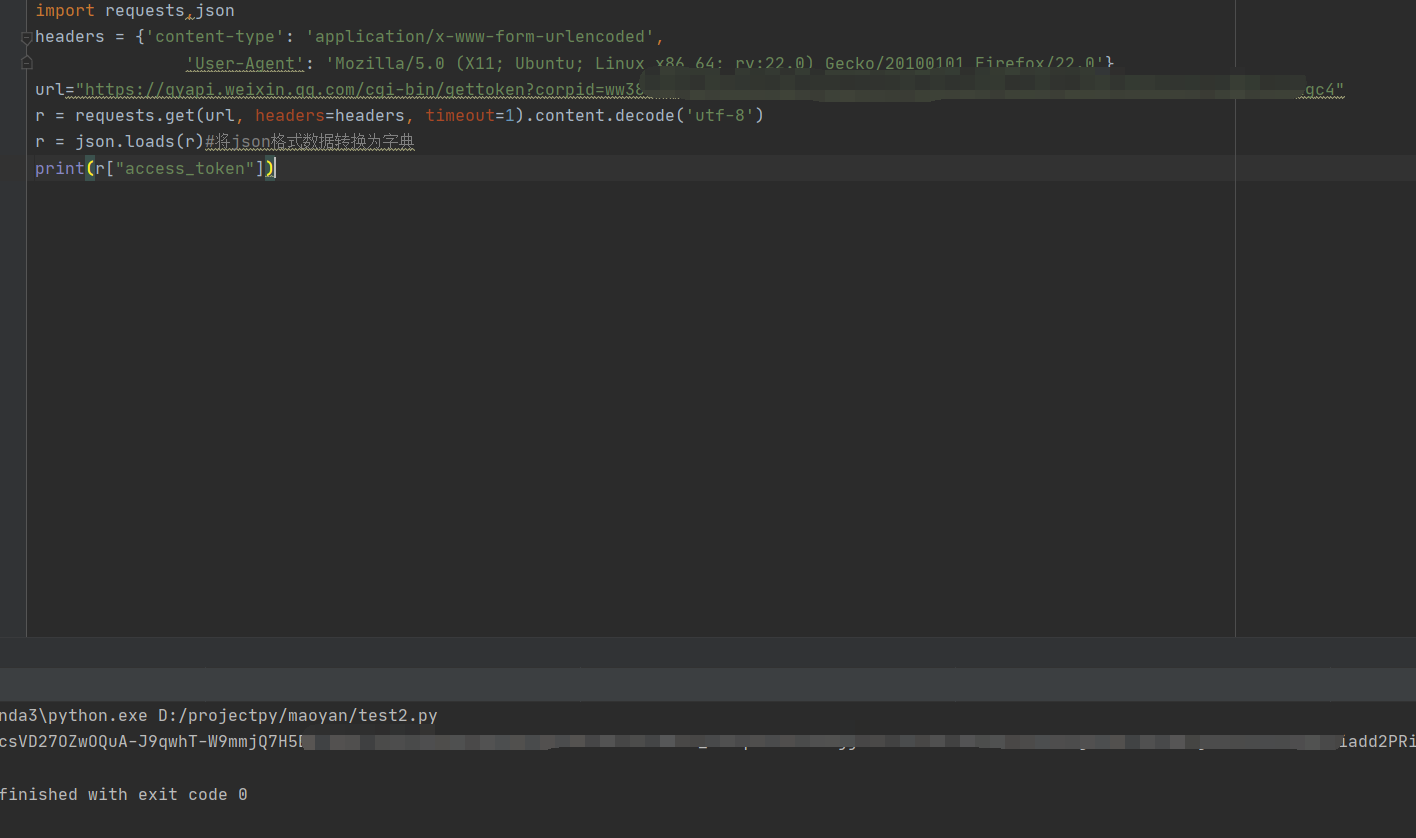Screen dimensions: 1416x838
Task: Click the access token output line in console
Action: click(x=708, y=742)
